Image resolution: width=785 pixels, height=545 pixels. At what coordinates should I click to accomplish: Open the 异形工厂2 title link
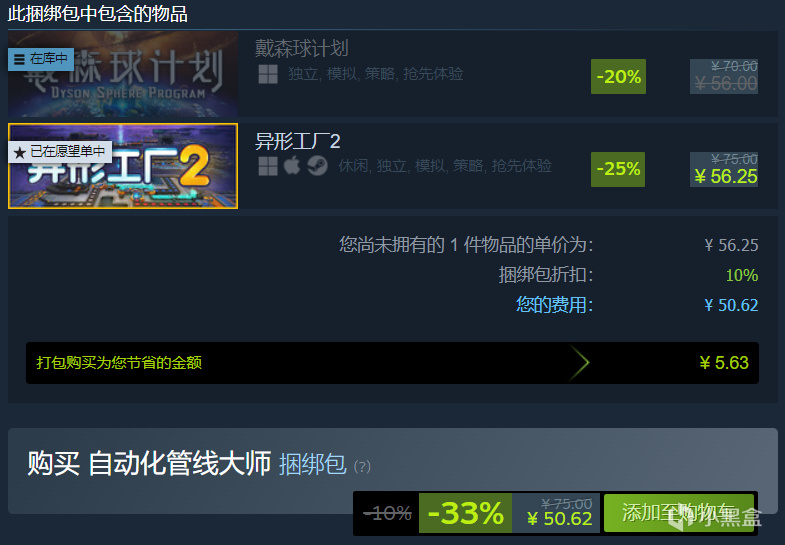[297, 141]
